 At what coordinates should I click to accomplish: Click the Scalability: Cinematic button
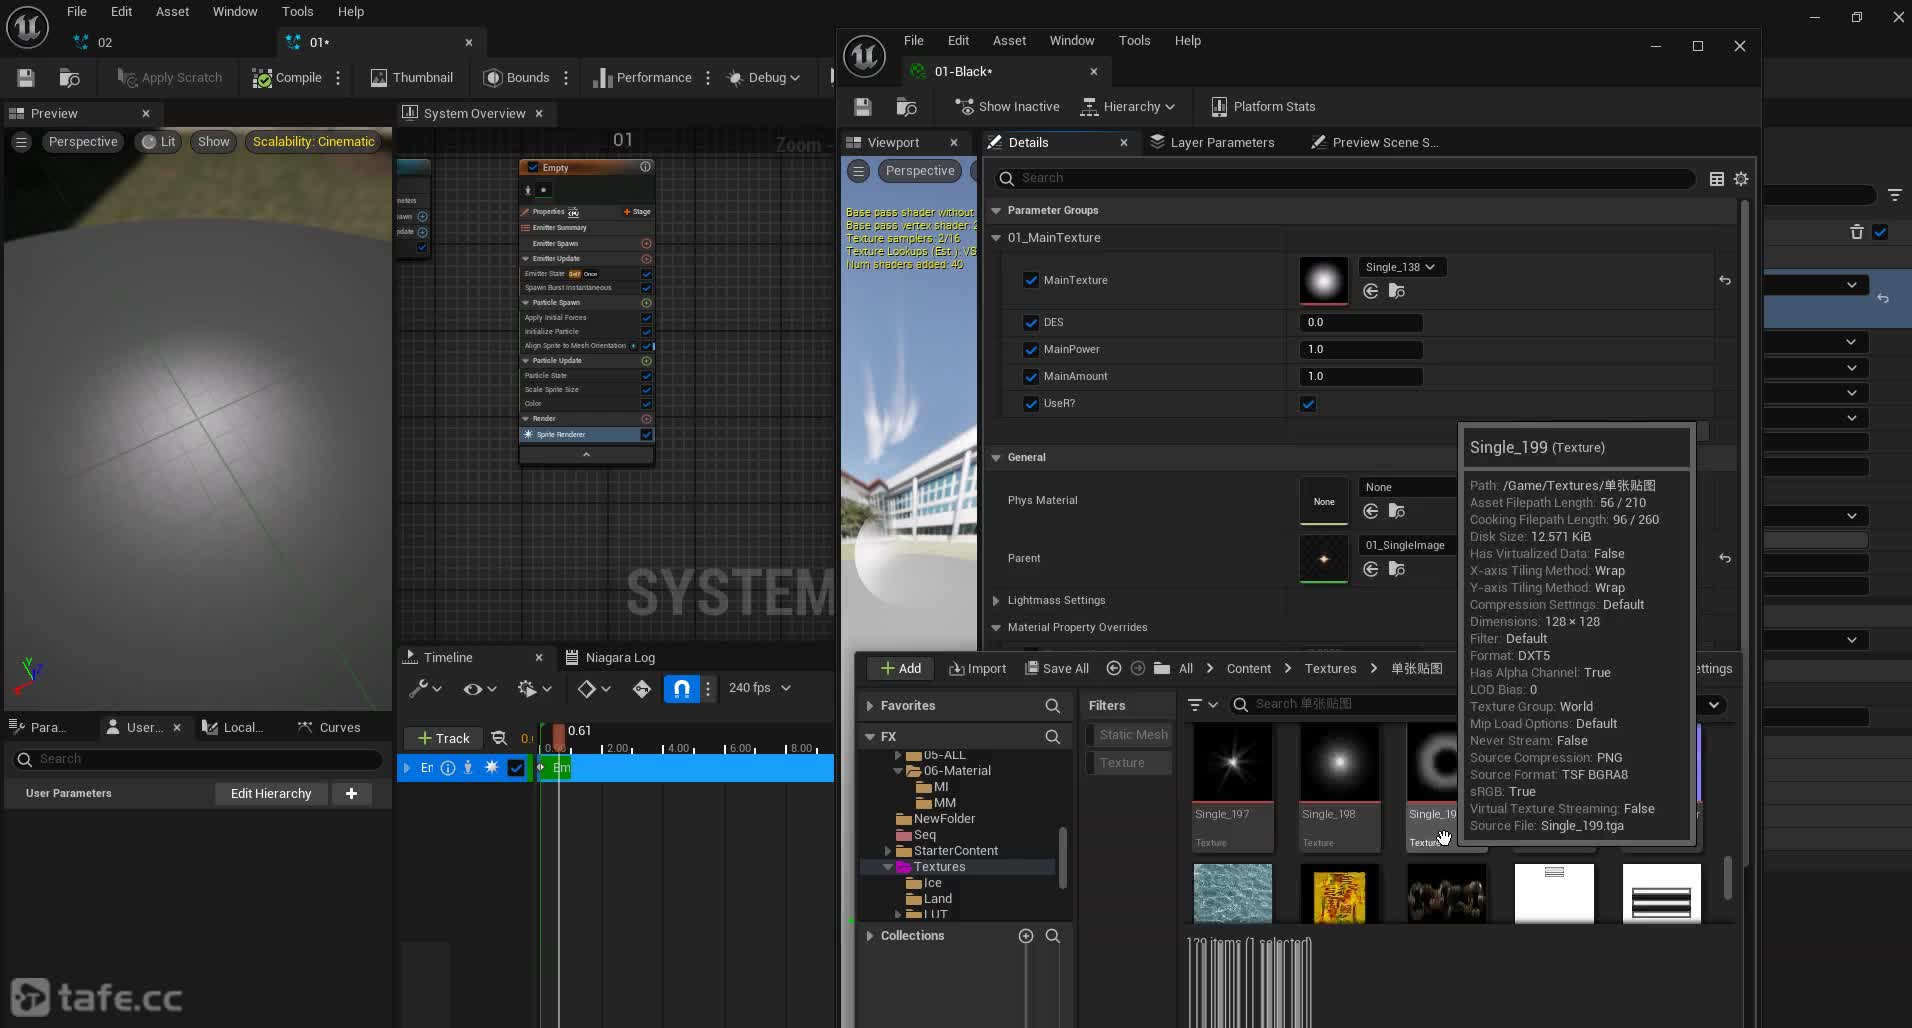[x=313, y=142]
